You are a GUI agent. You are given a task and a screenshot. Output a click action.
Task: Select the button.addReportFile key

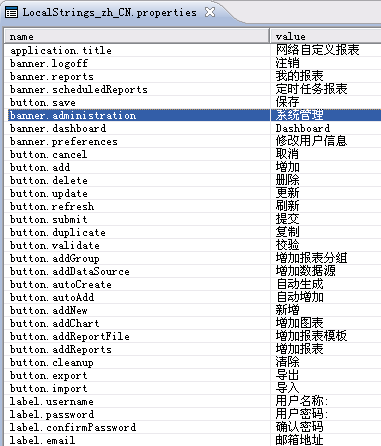70,336
